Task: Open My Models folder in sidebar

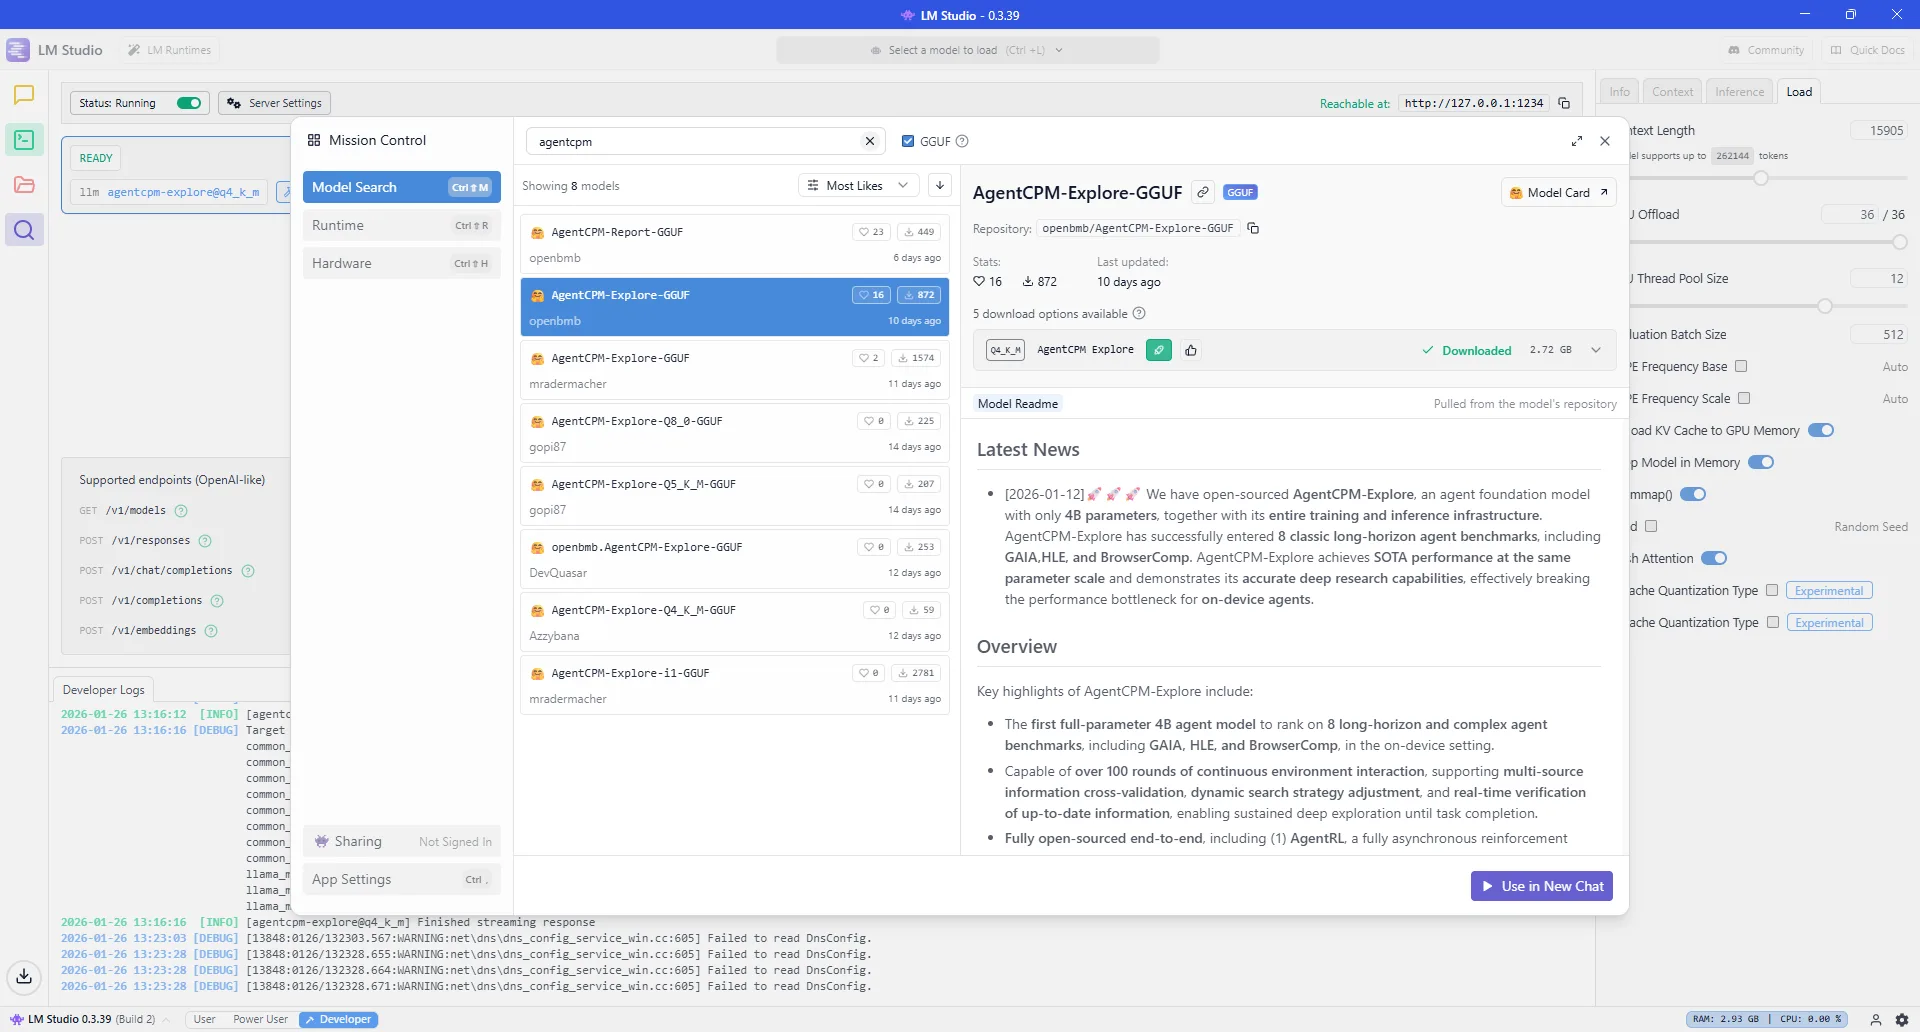Action: [24, 185]
